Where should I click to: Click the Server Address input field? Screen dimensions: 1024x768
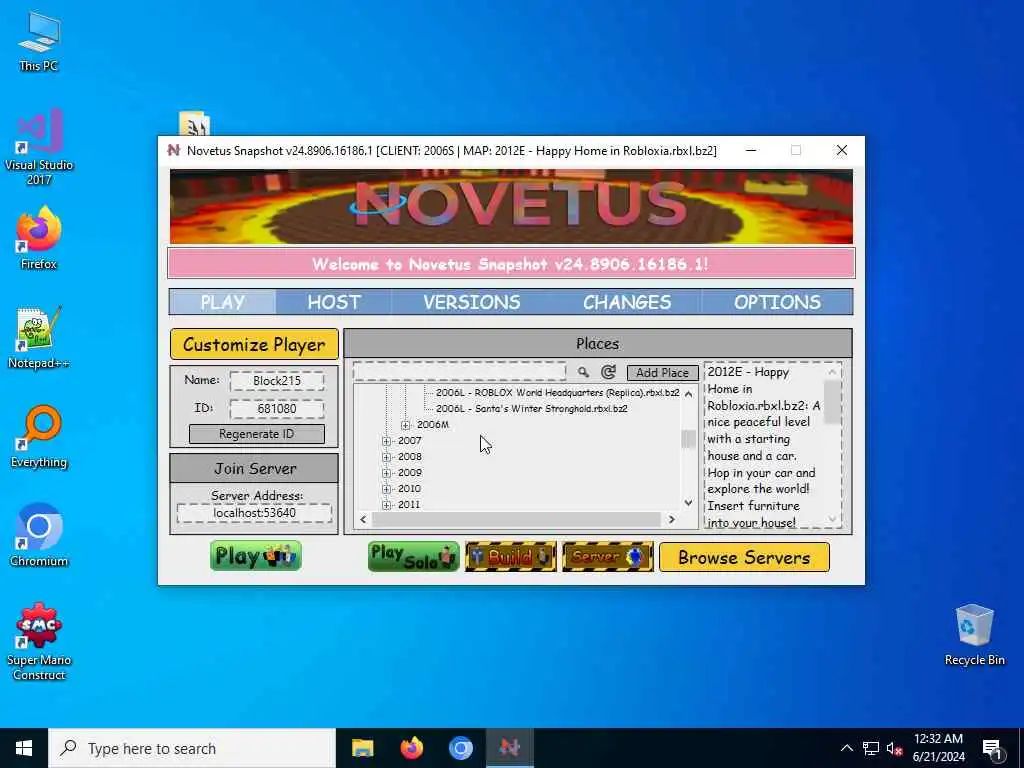(x=255, y=513)
